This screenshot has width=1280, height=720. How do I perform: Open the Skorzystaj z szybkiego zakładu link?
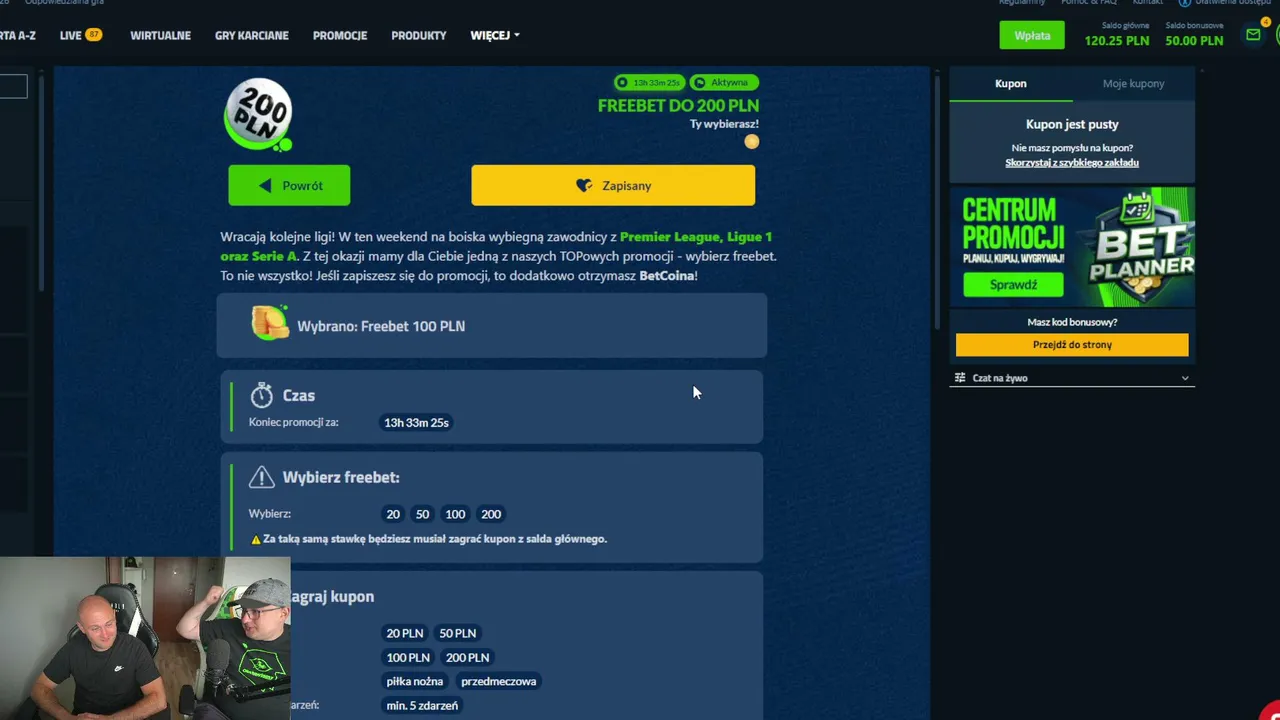coord(1072,162)
